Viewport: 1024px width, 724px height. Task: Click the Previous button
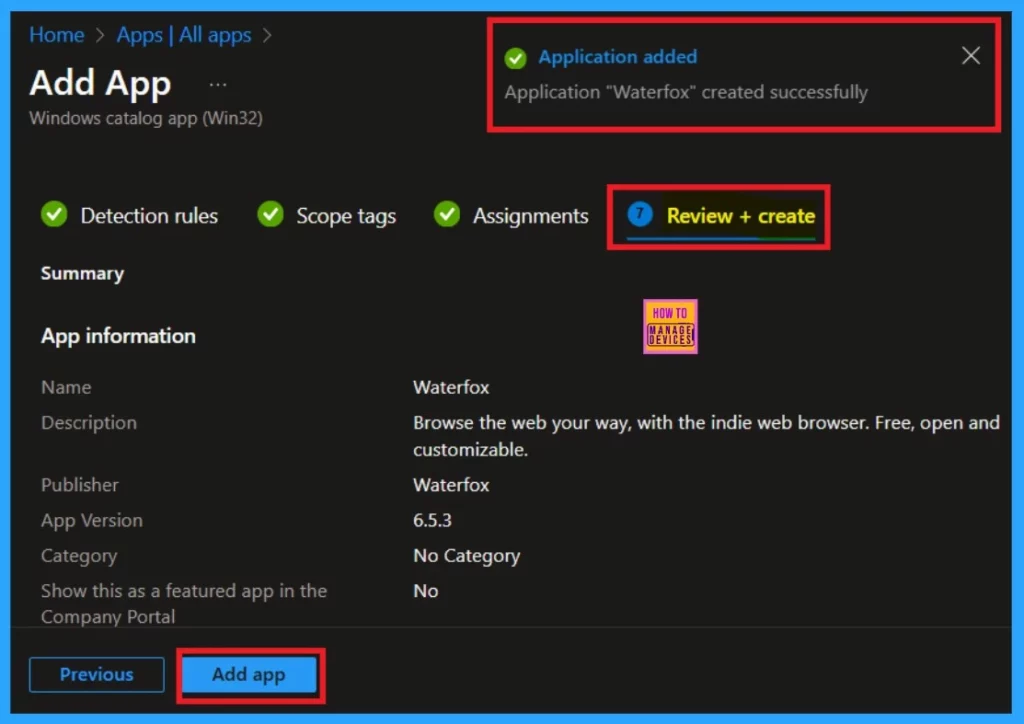(97, 674)
